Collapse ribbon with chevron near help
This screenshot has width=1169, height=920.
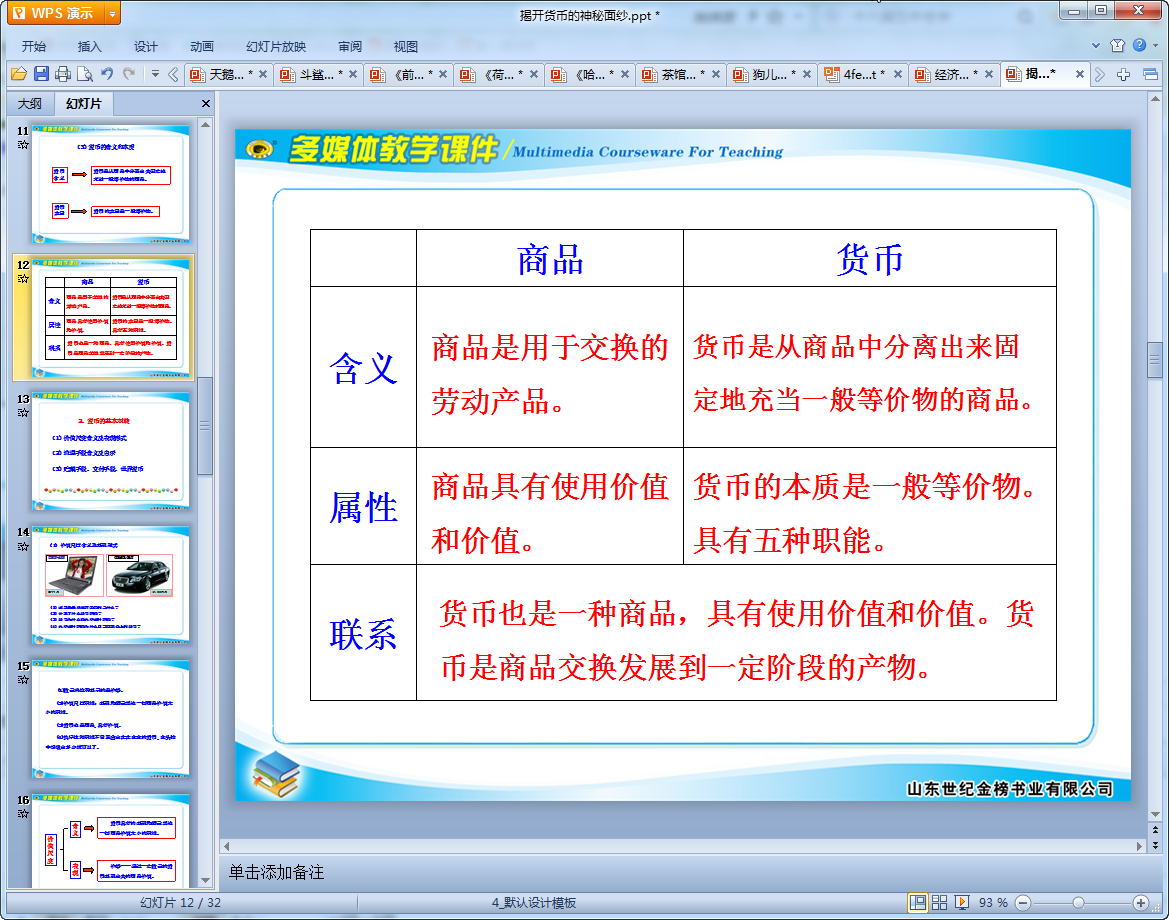point(1096,45)
